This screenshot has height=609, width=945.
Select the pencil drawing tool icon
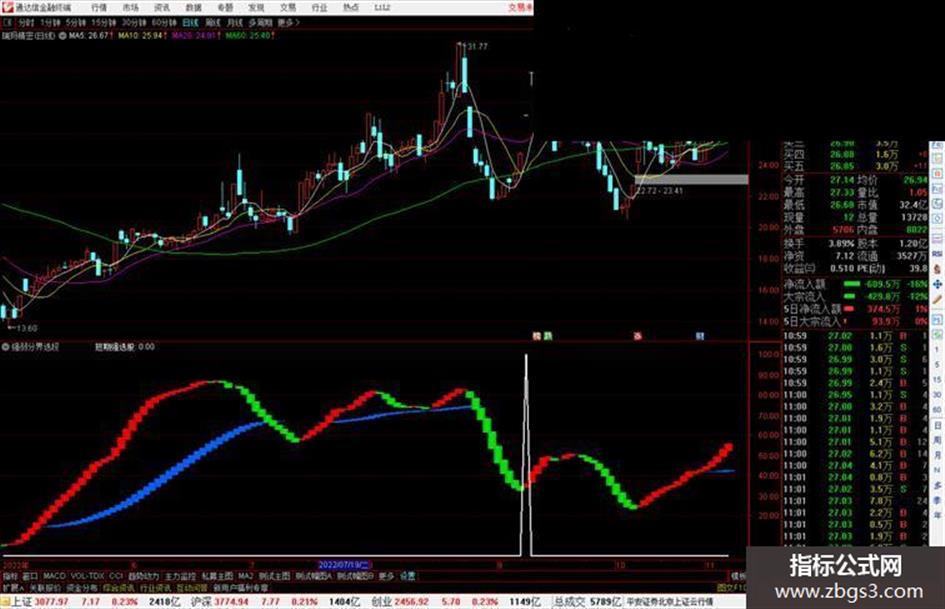(937, 299)
